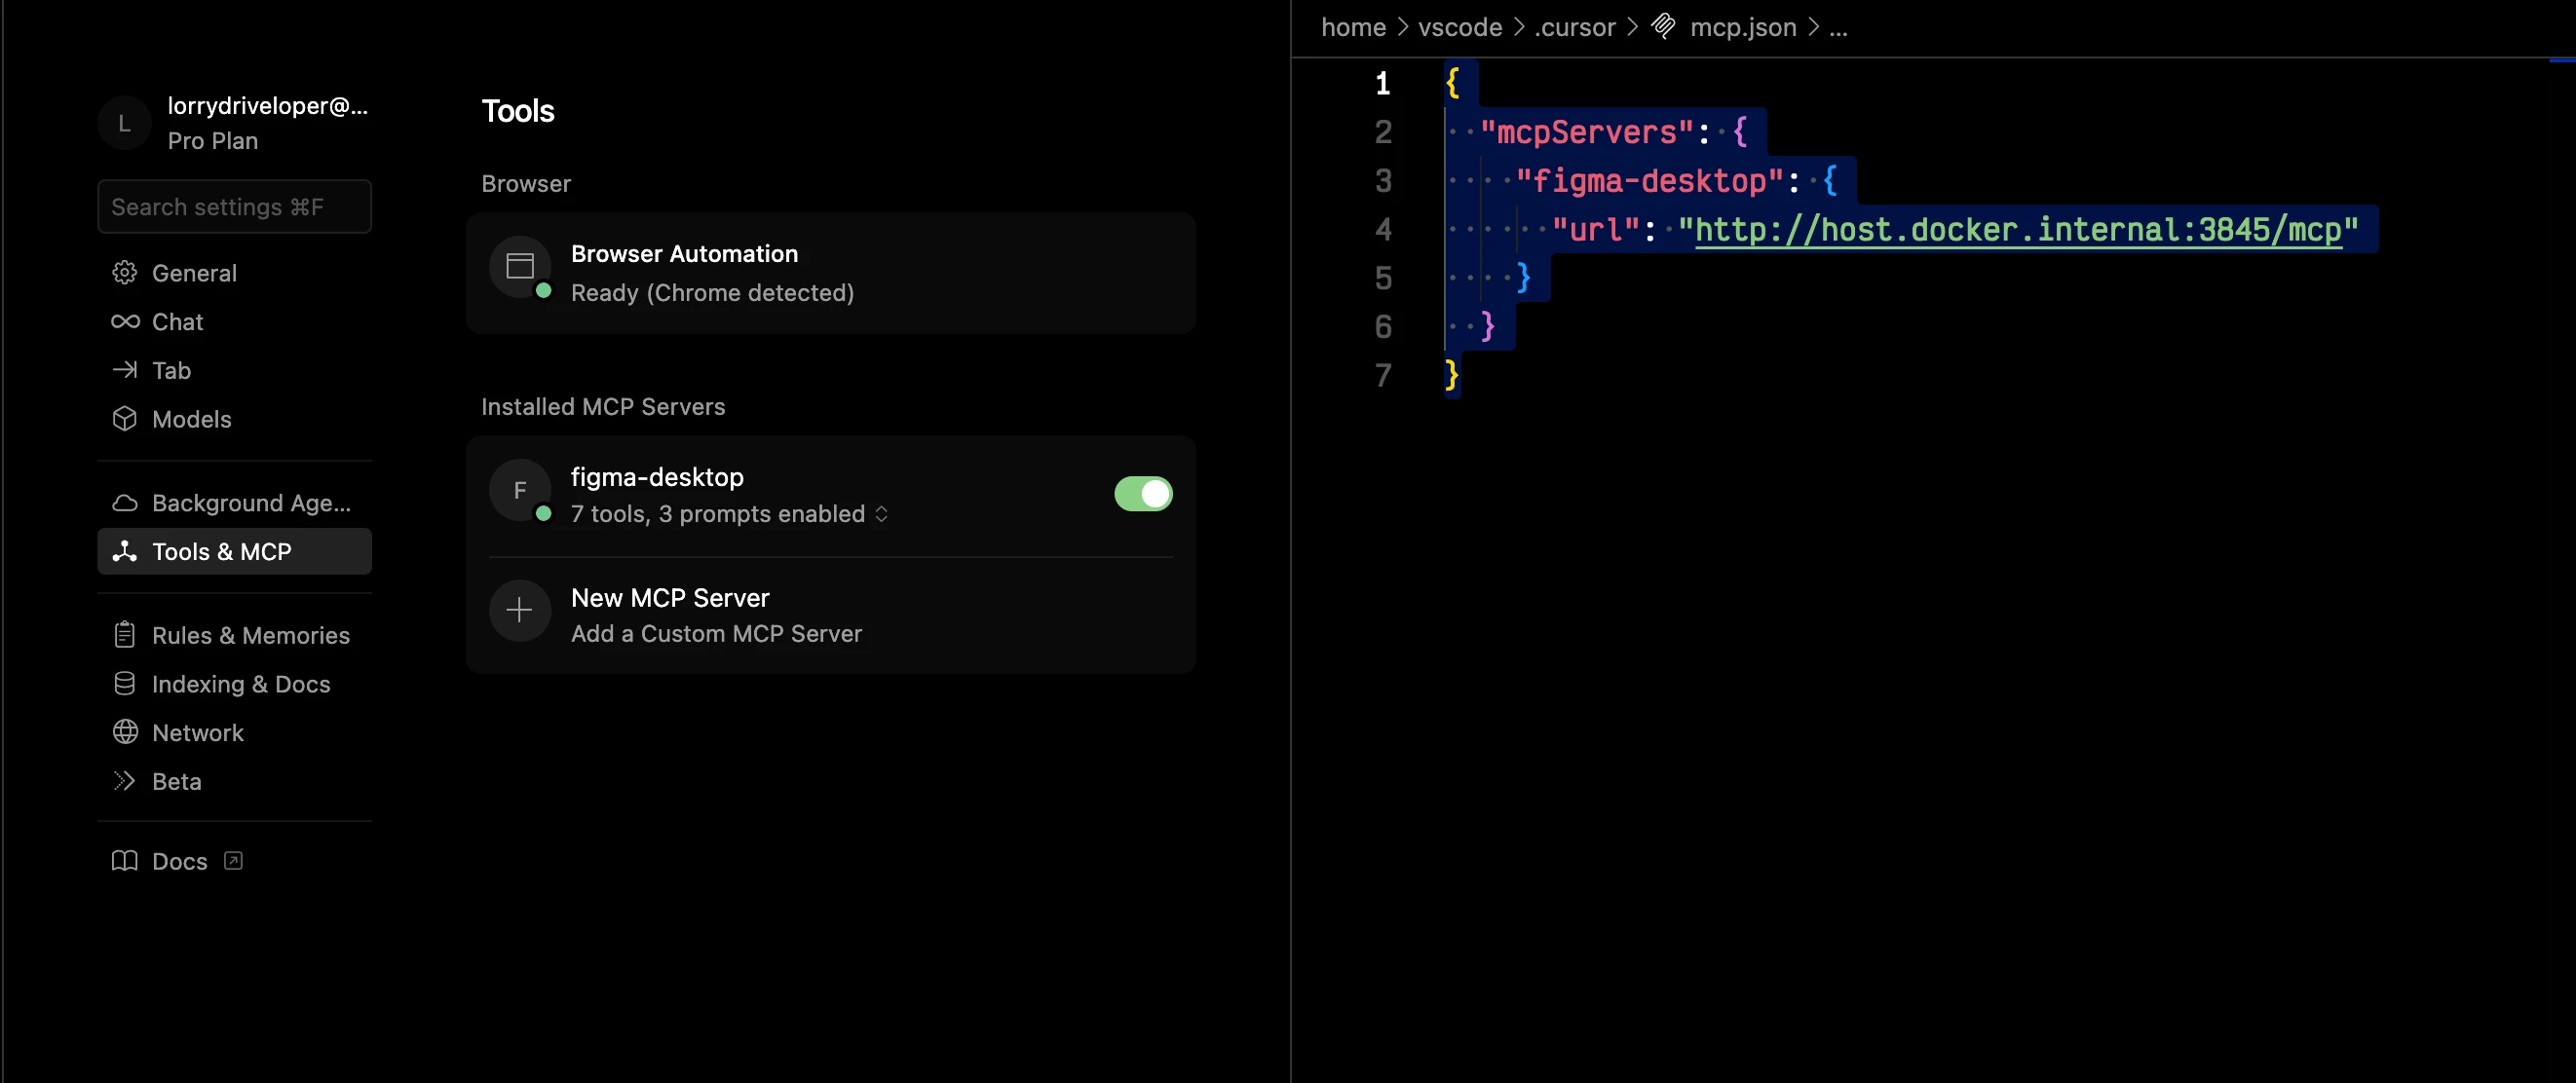Disable the figma-desktop MCP server toggle

tap(1142, 494)
